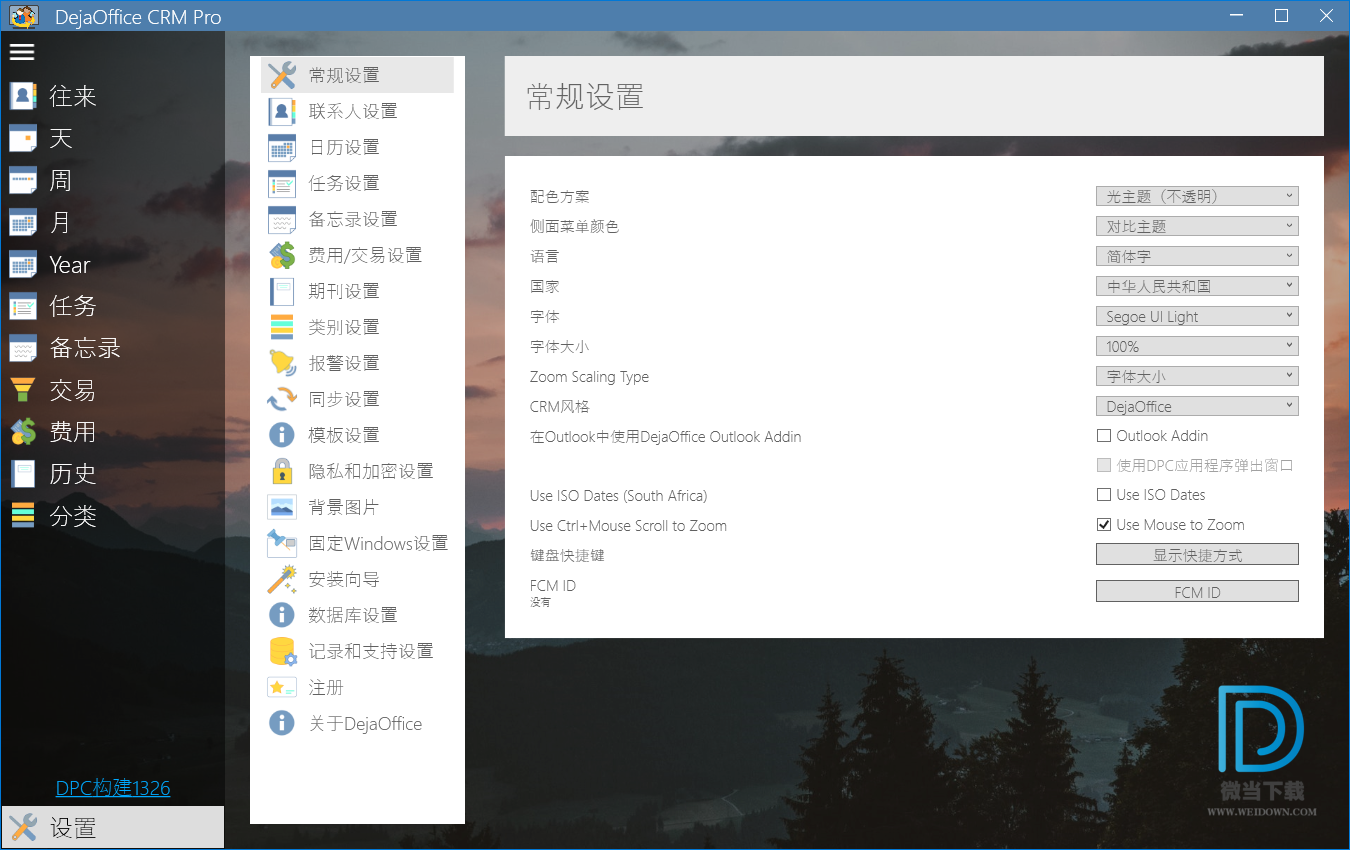Click the 日历设置 calendar icon

(x=282, y=147)
